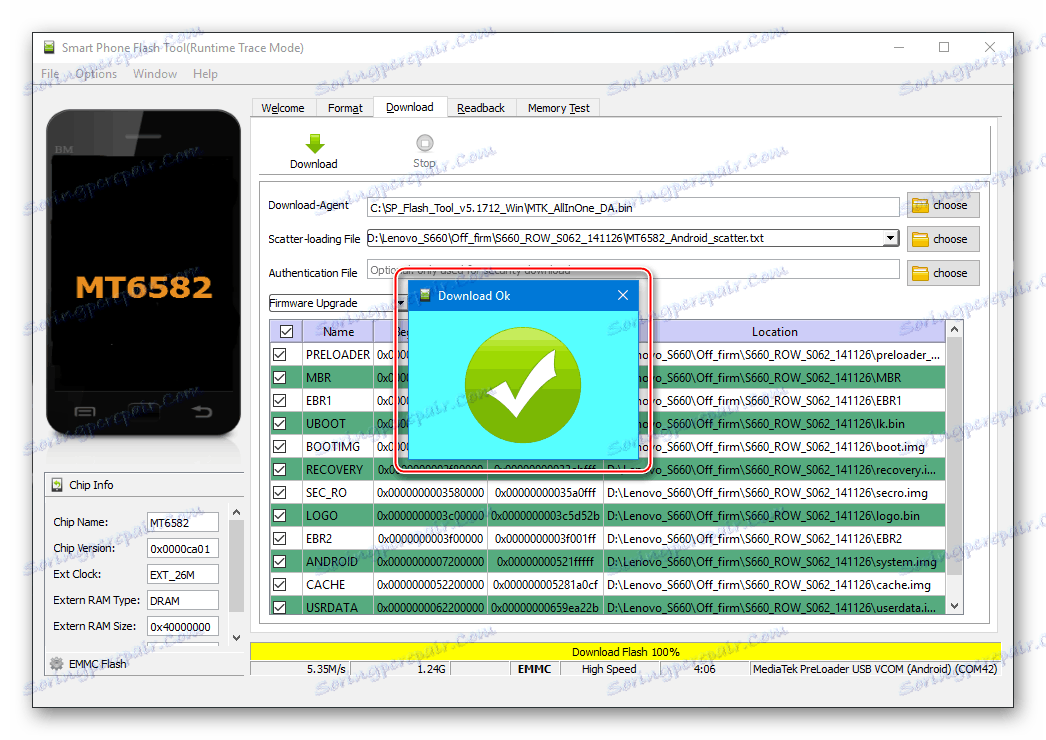Click the EMMC Flash icon at bottom left
This screenshot has width=1046, height=740.
(57, 663)
